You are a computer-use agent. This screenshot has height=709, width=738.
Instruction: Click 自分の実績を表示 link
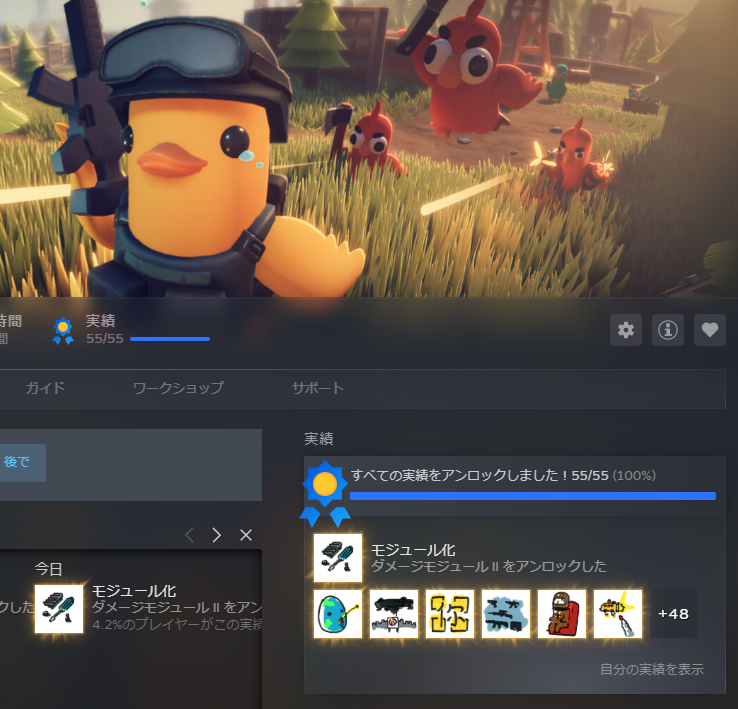(652, 669)
